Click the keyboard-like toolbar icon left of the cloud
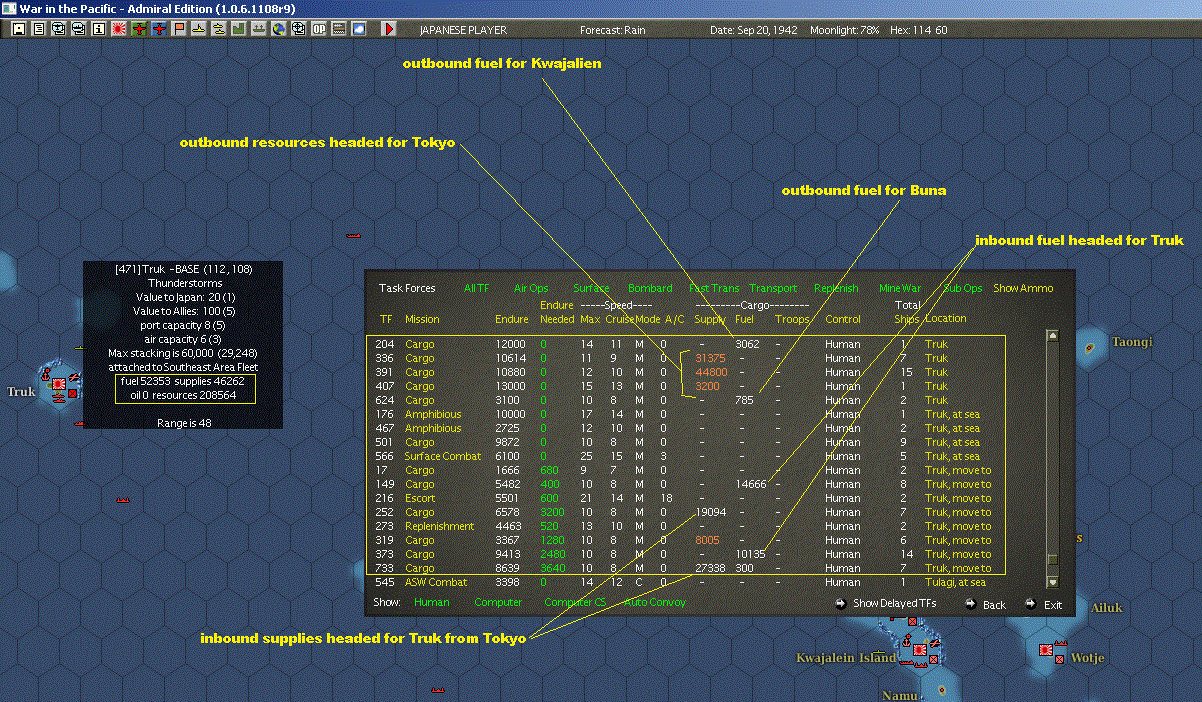Screen dimensions: 1202x702 339,29
